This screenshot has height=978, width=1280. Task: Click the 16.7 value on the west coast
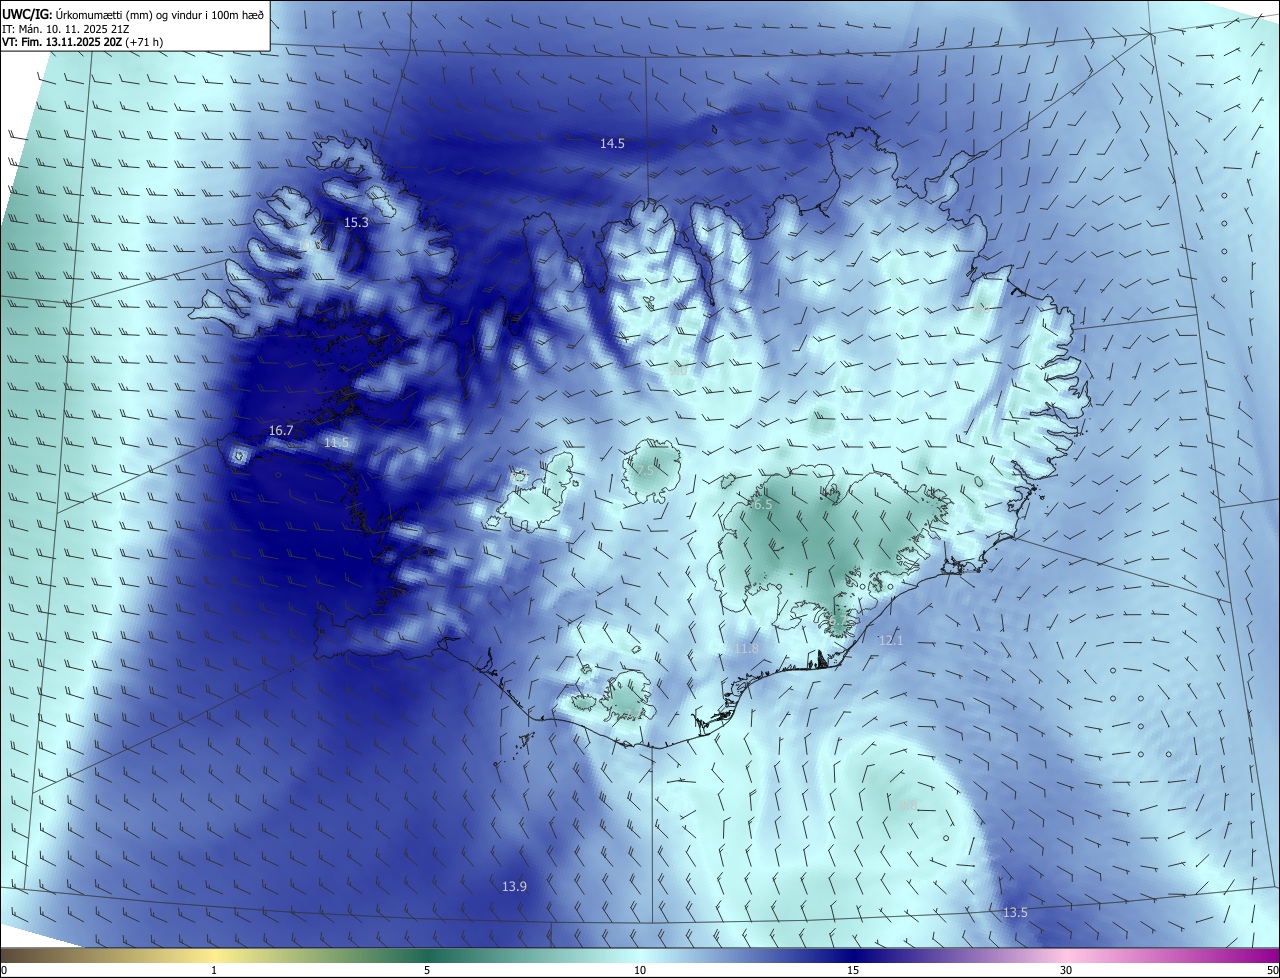pyautogui.click(x=281, y=431)
